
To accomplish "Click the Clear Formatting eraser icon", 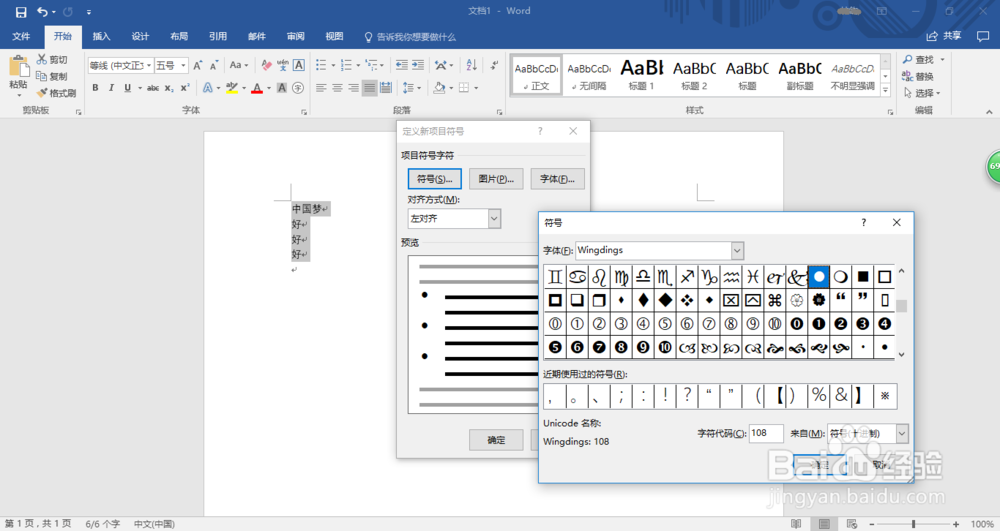I will point(267,65).
